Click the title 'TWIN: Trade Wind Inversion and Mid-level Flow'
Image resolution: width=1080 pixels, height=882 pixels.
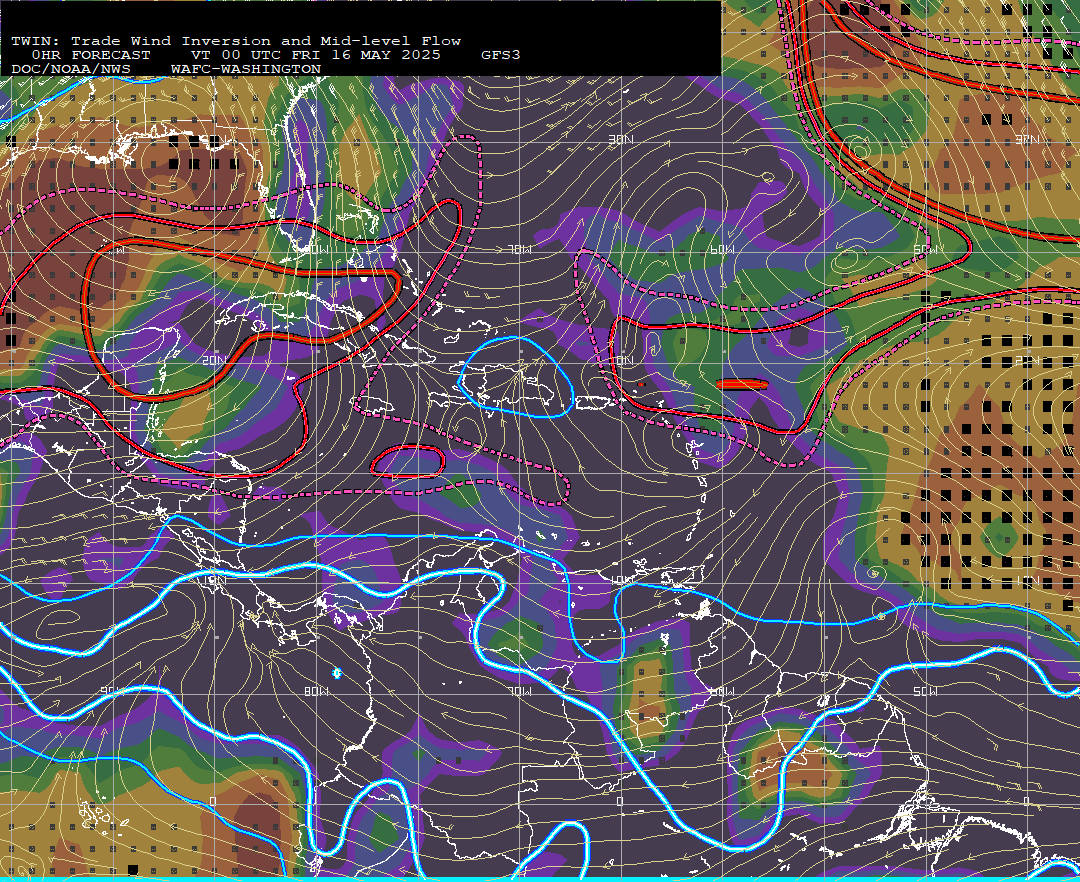(236, 41)
